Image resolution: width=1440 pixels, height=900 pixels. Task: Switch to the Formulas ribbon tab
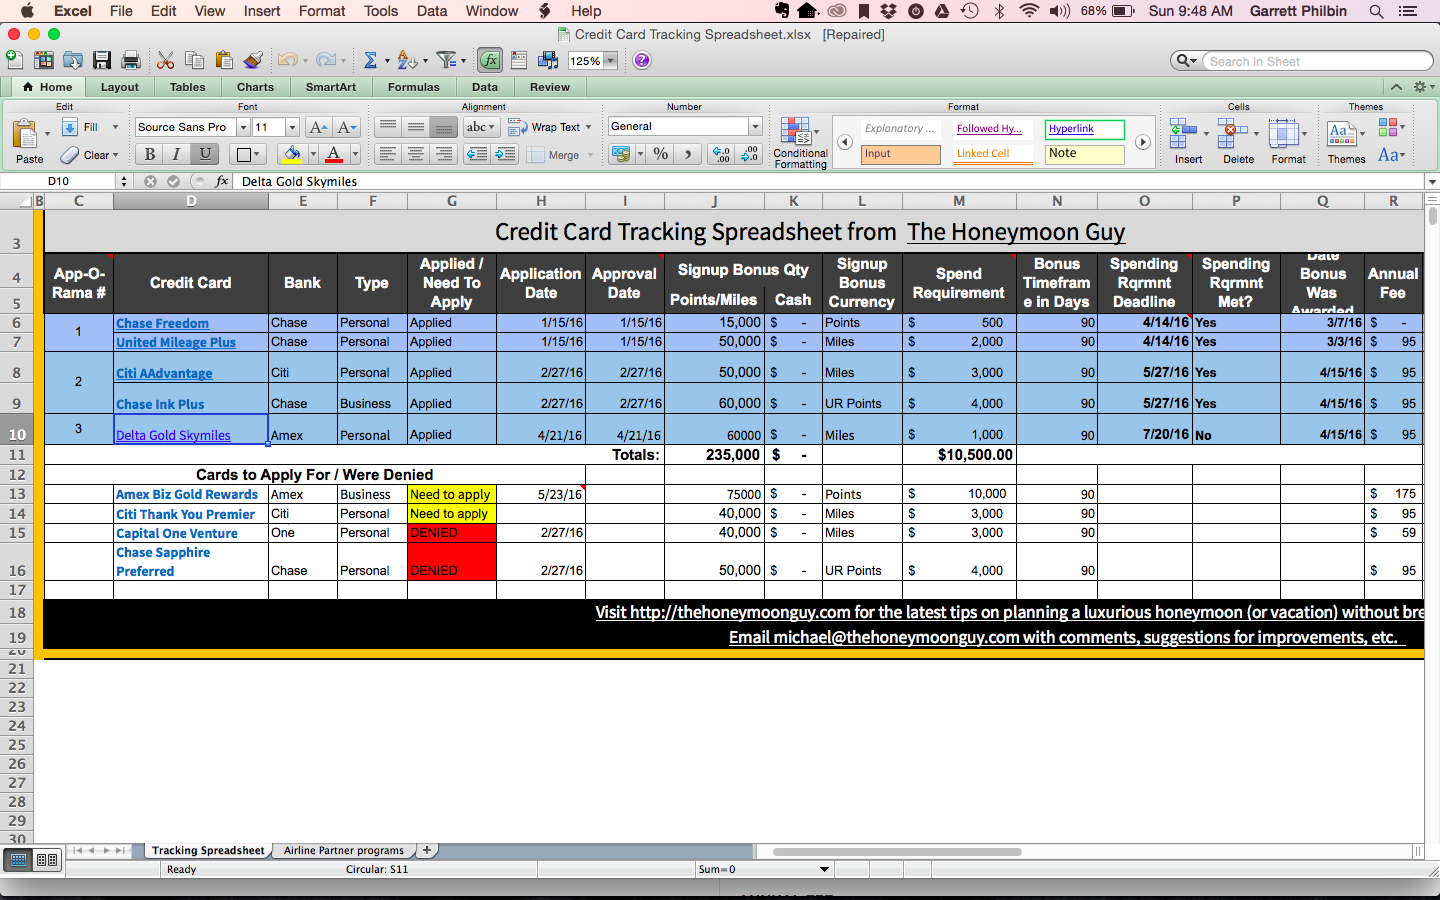(413, 87)
